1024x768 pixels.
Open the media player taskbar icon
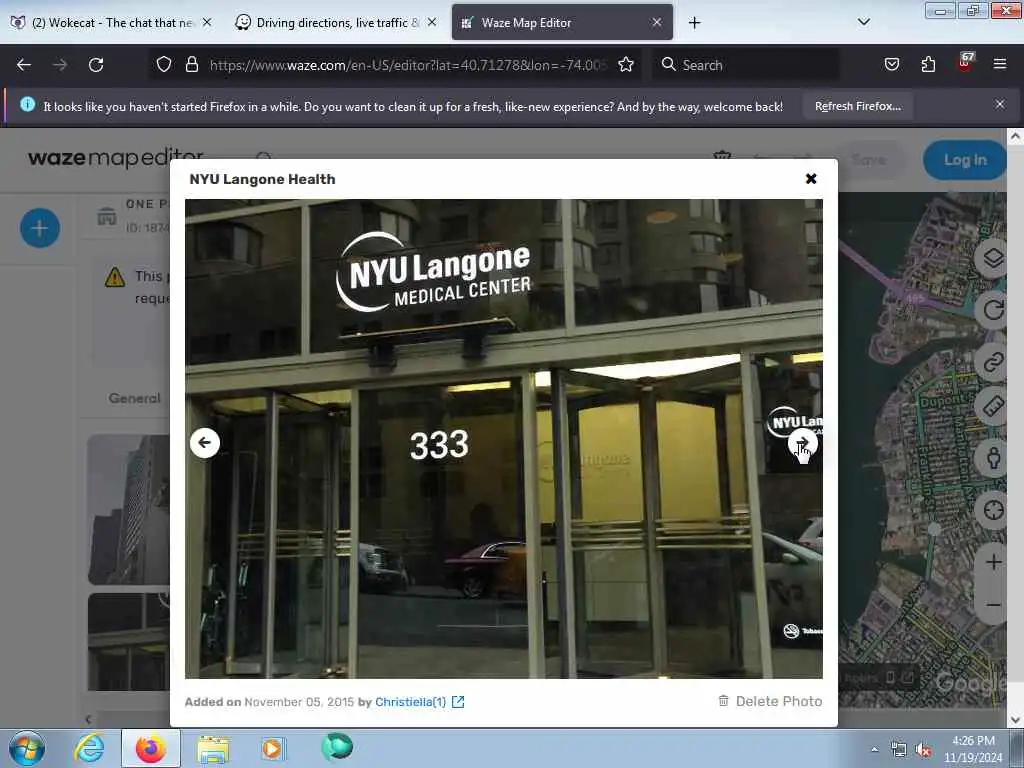272,748
